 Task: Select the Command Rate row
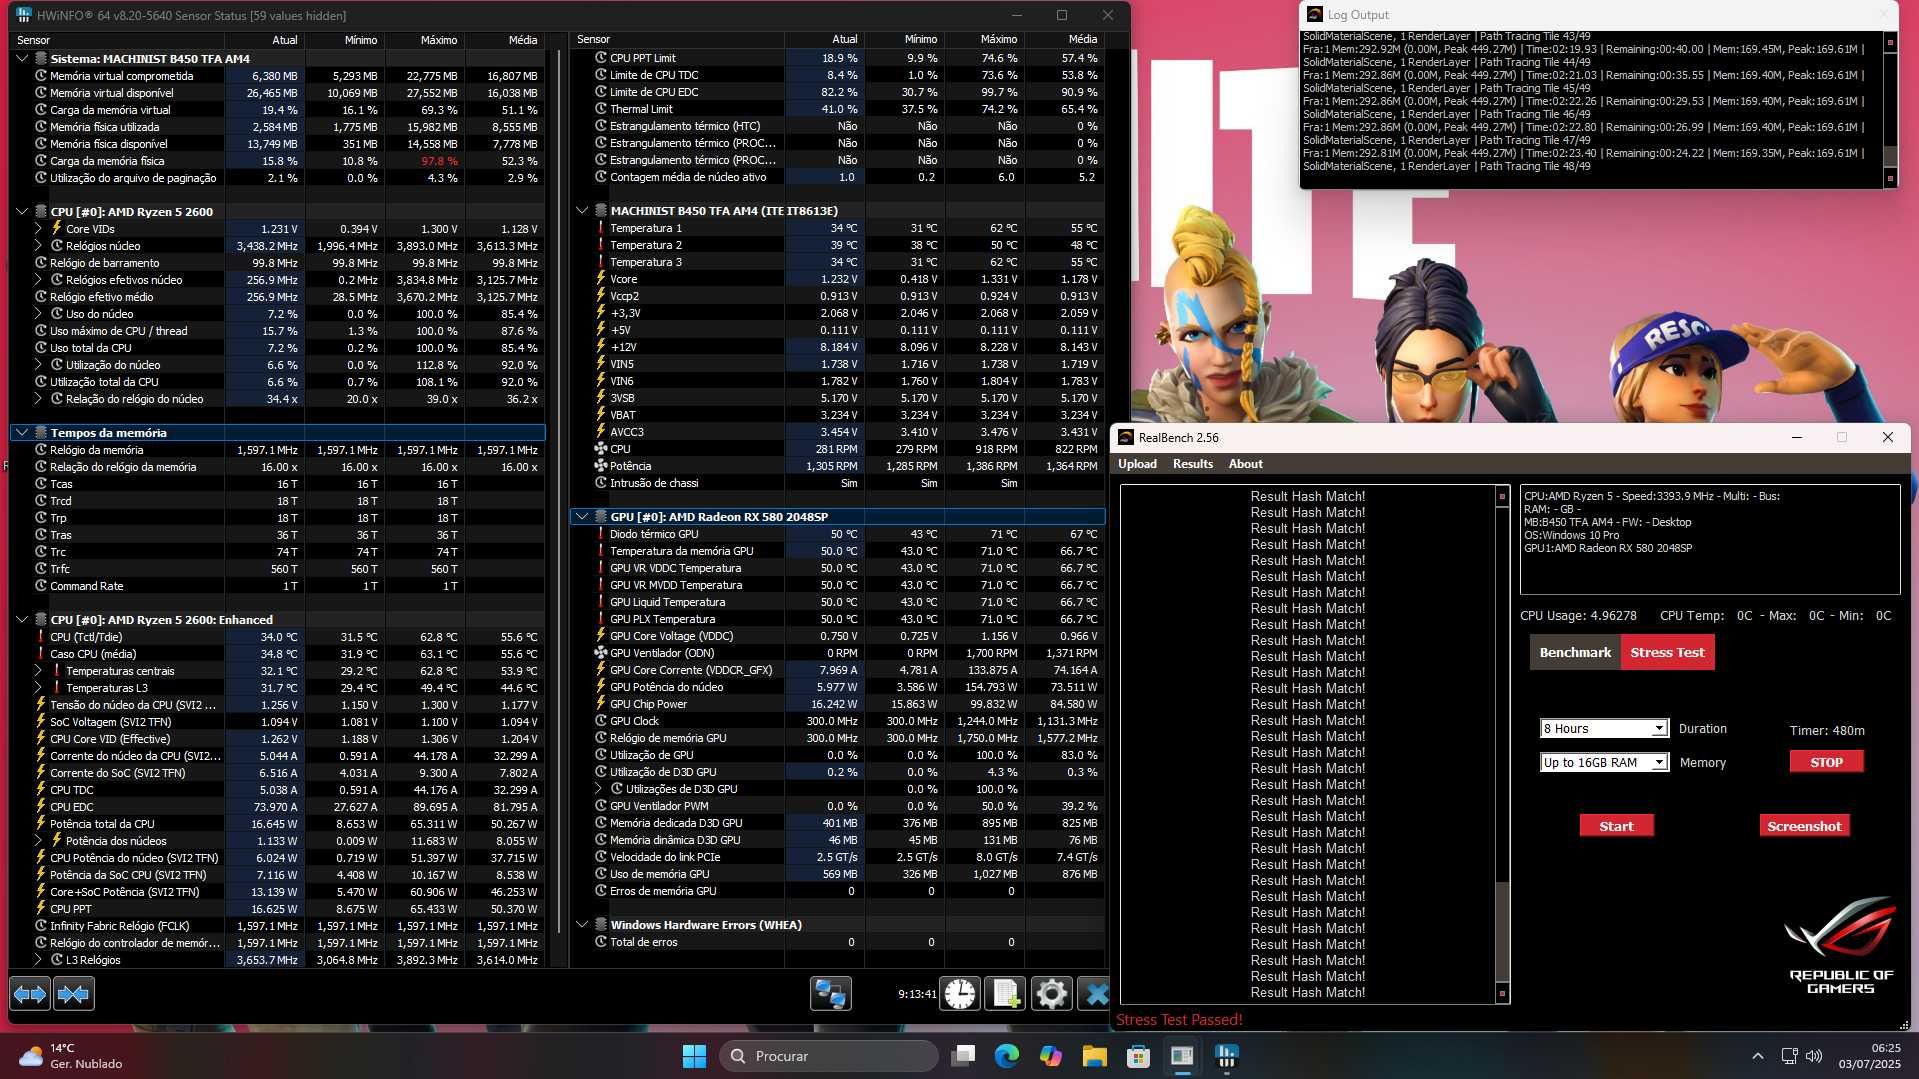[x=279, y=586]
